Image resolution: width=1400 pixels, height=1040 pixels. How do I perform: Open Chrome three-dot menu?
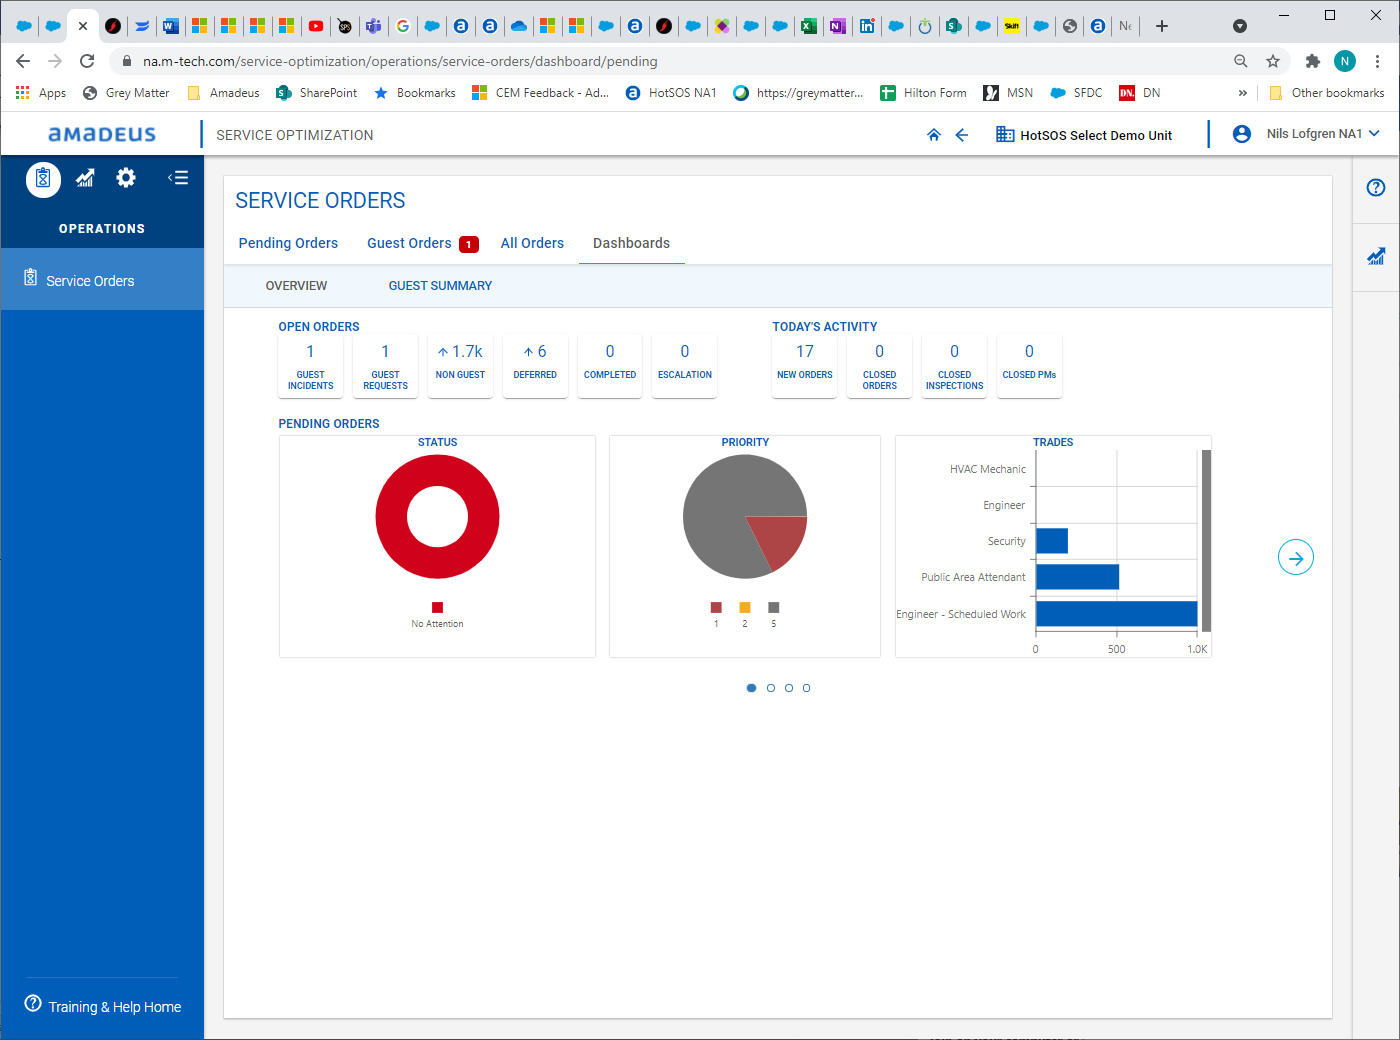[x=1378, y=61]
